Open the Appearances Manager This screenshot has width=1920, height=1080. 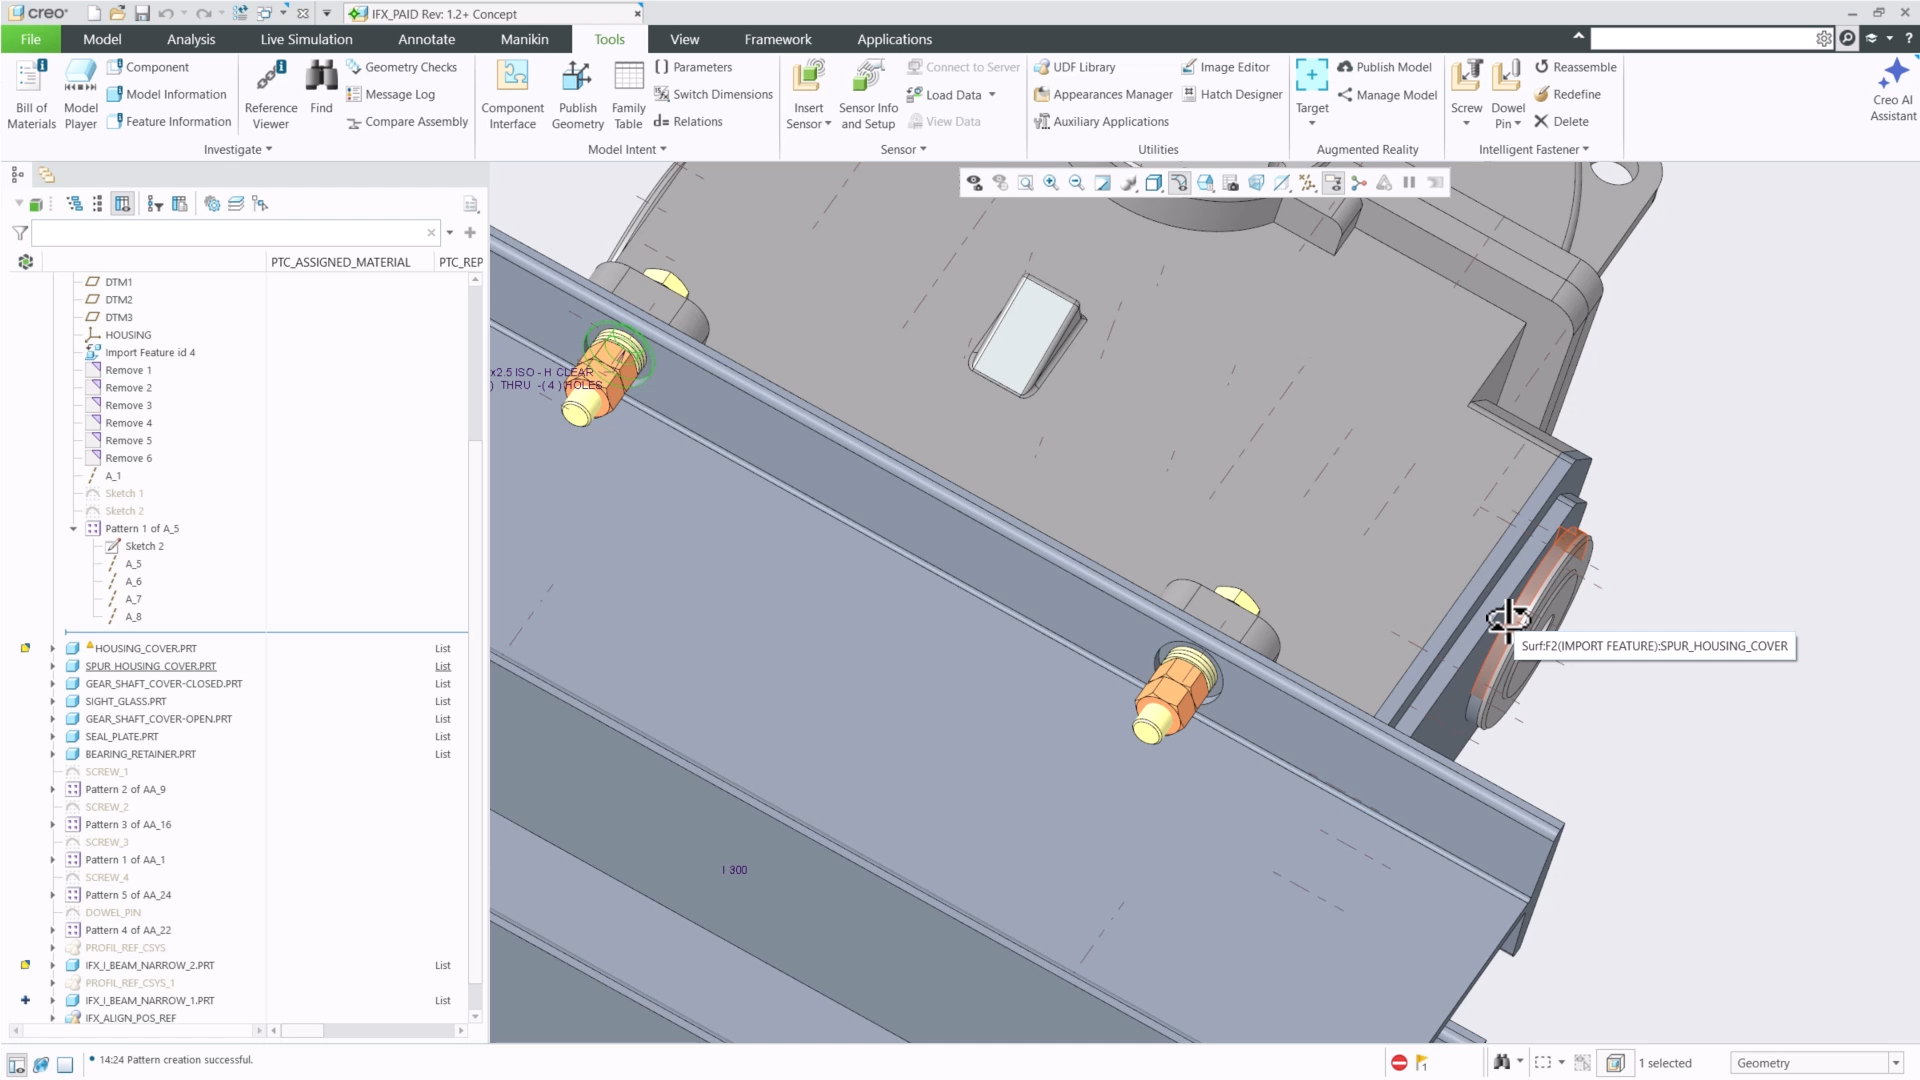(1103, 94)
